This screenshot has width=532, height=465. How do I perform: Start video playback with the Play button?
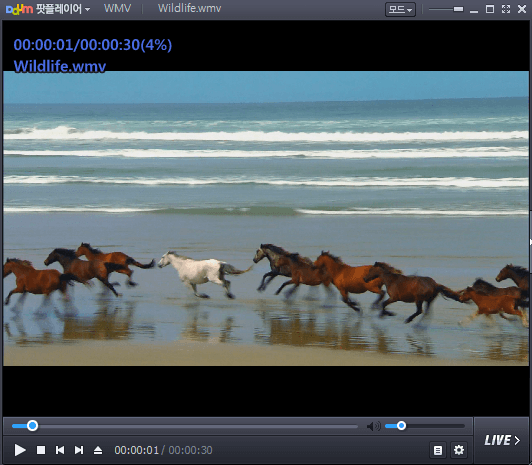click(20, 450)
